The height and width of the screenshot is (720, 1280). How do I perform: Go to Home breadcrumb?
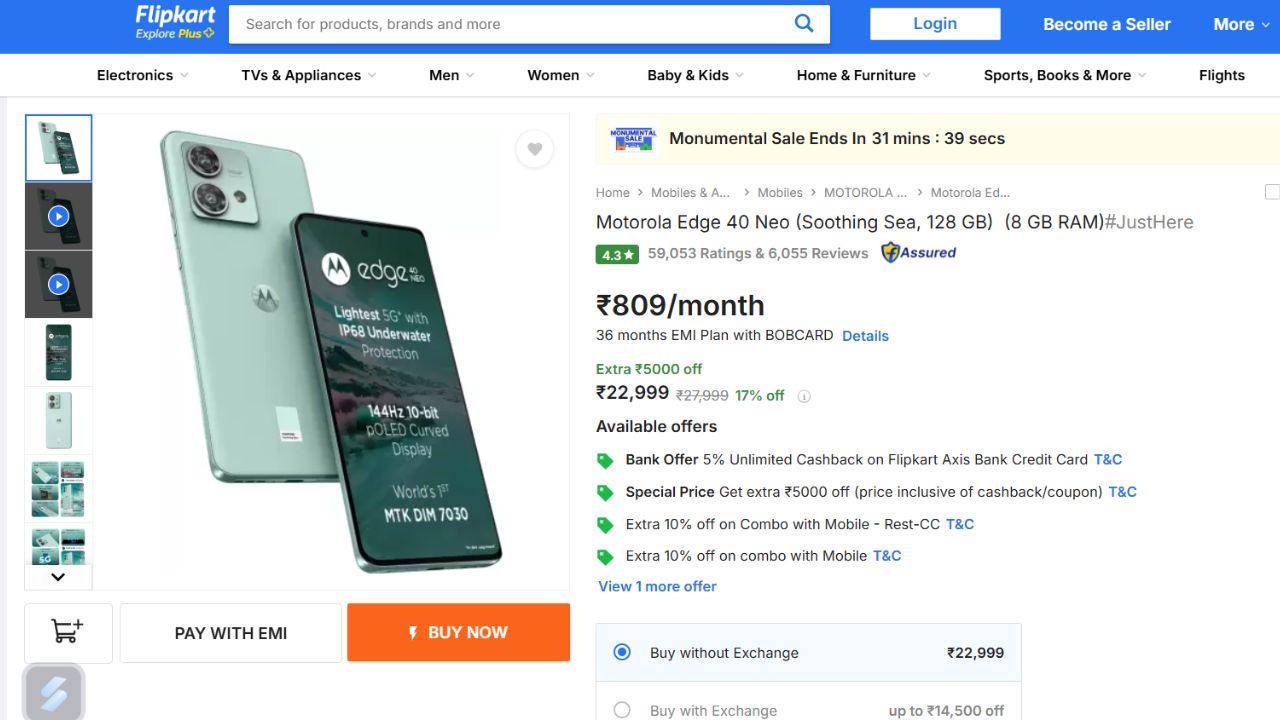(x=613, y=192)
